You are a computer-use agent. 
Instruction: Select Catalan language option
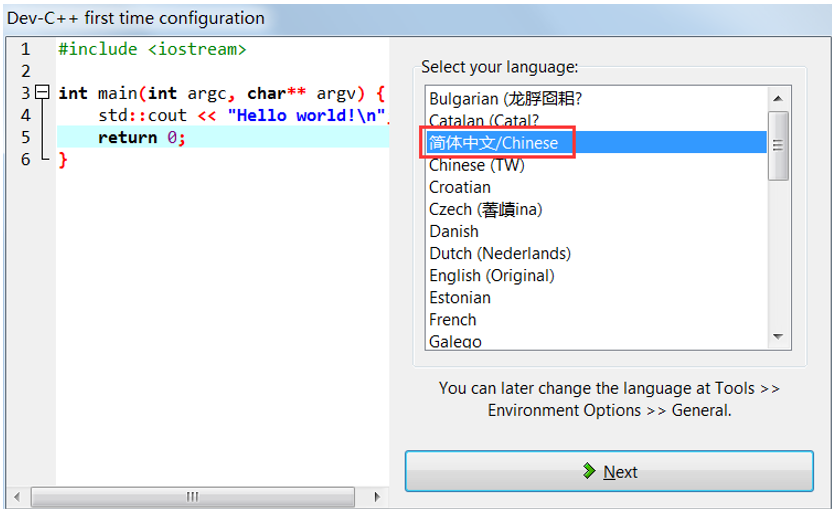[x=490, y=121]
